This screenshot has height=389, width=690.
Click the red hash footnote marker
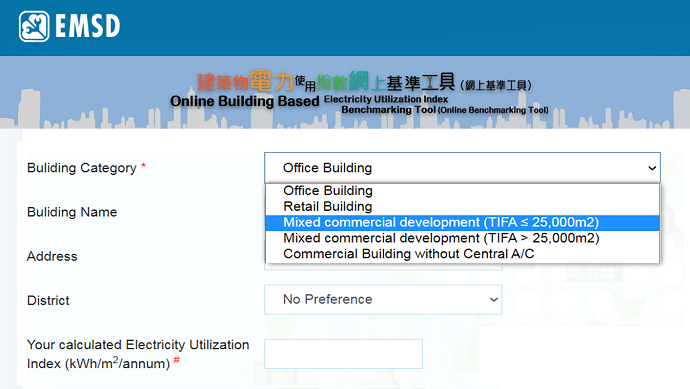[x=176, y=360]
